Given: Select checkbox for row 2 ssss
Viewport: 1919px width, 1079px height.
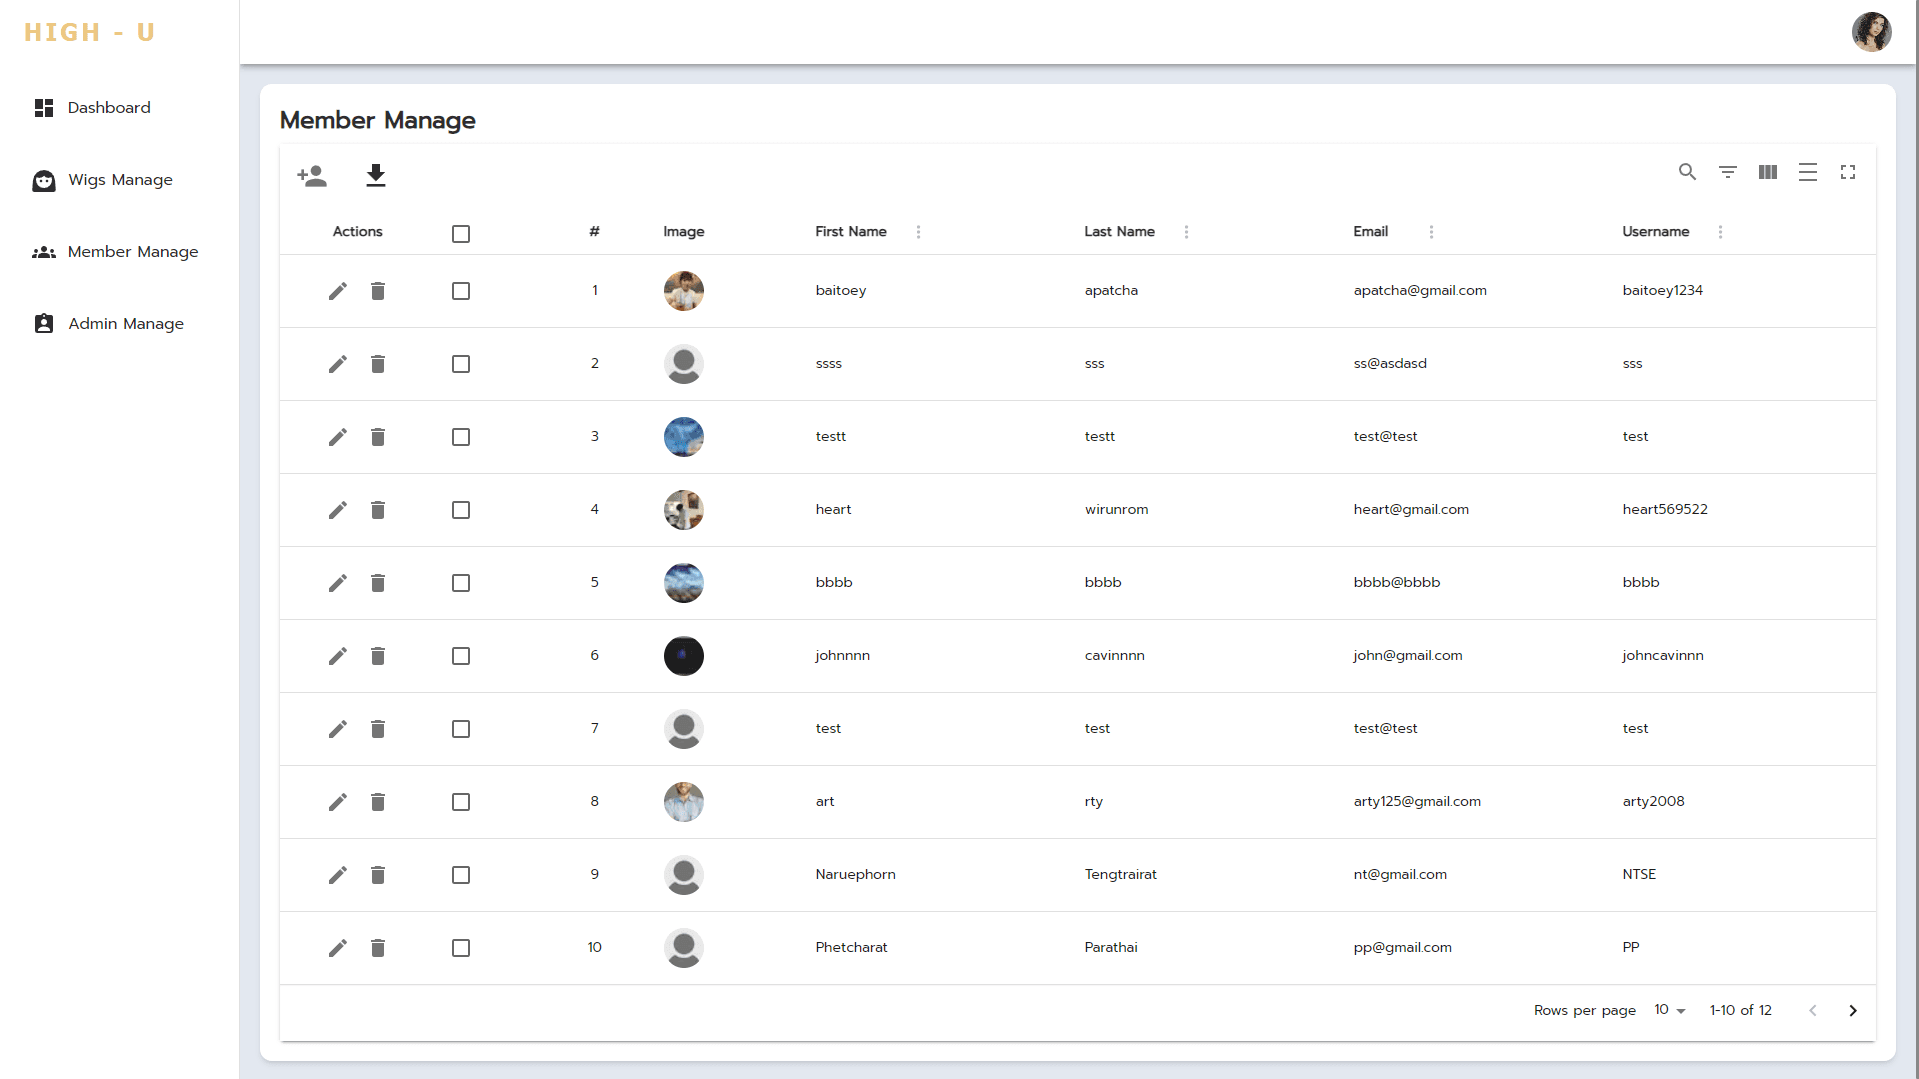Looking at the screenshot, I should pyautogui.click(x=461, y=364).
